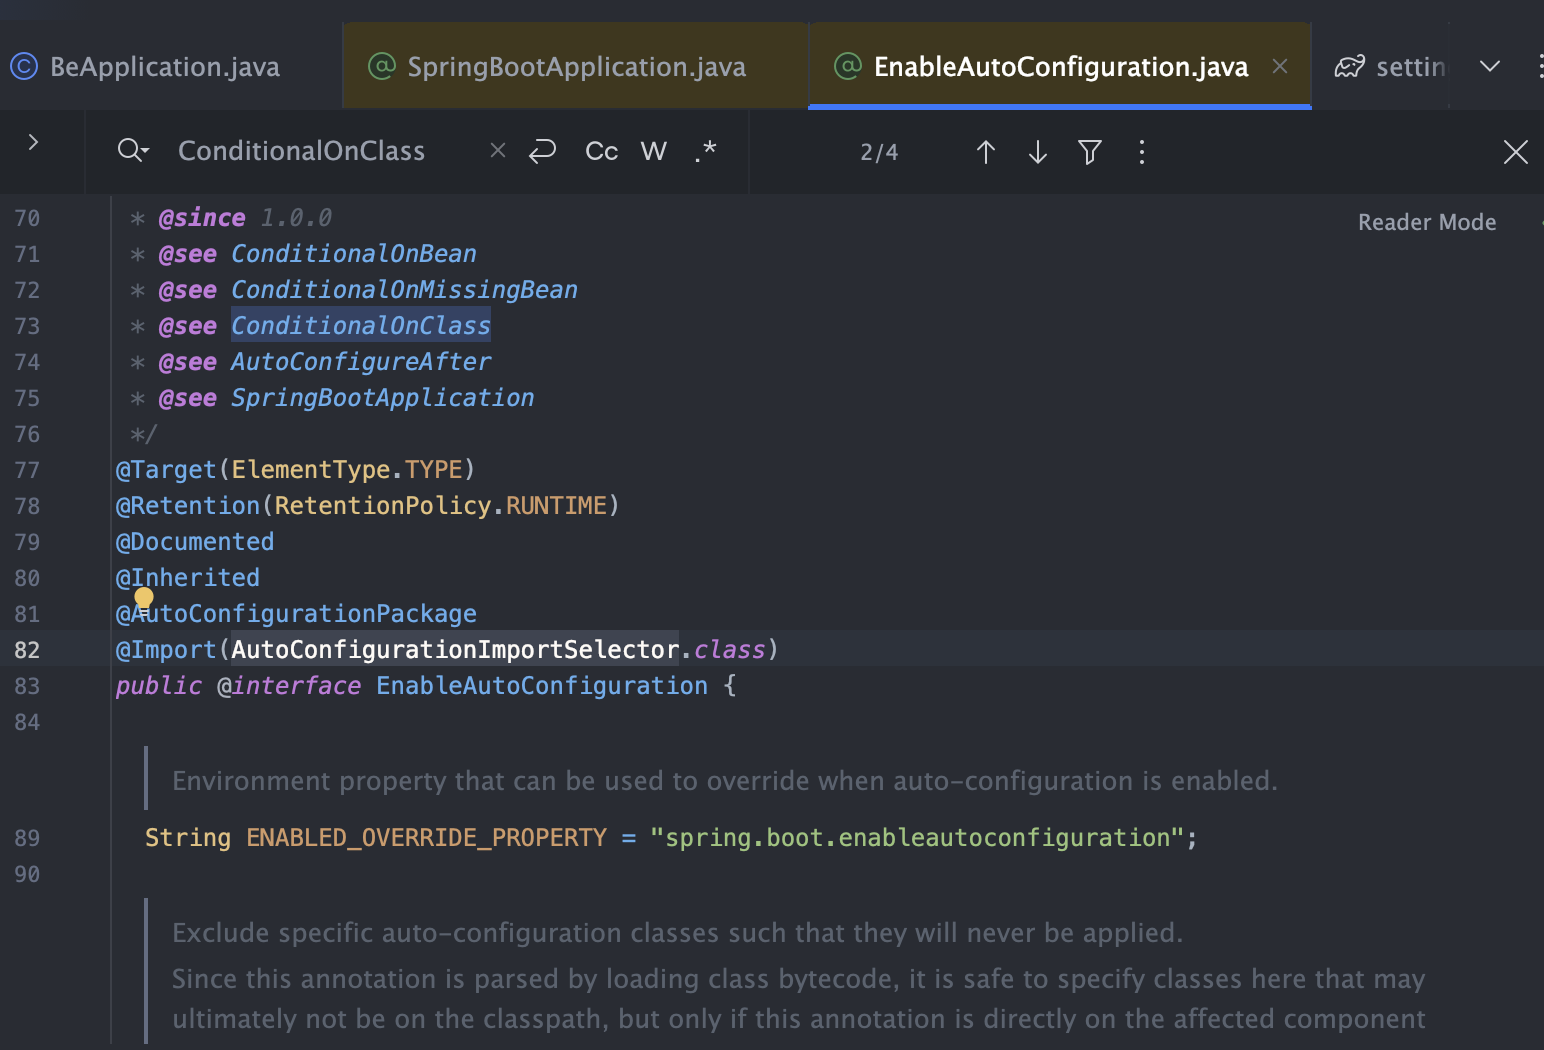The image size is (1544, 1050).
Task: Enable Reader Mode for this file
Action: coord(1427,222)
